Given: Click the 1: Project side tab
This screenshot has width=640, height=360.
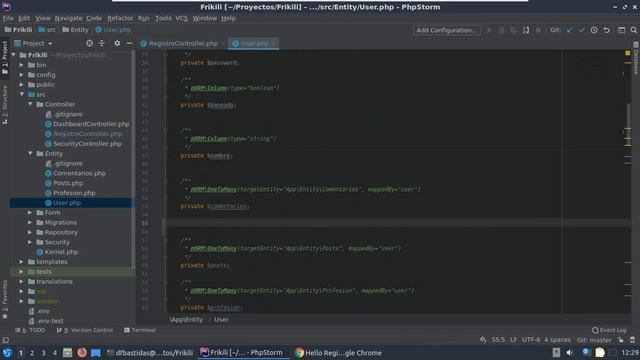Looking at the screenshot, I should point(4,57).
